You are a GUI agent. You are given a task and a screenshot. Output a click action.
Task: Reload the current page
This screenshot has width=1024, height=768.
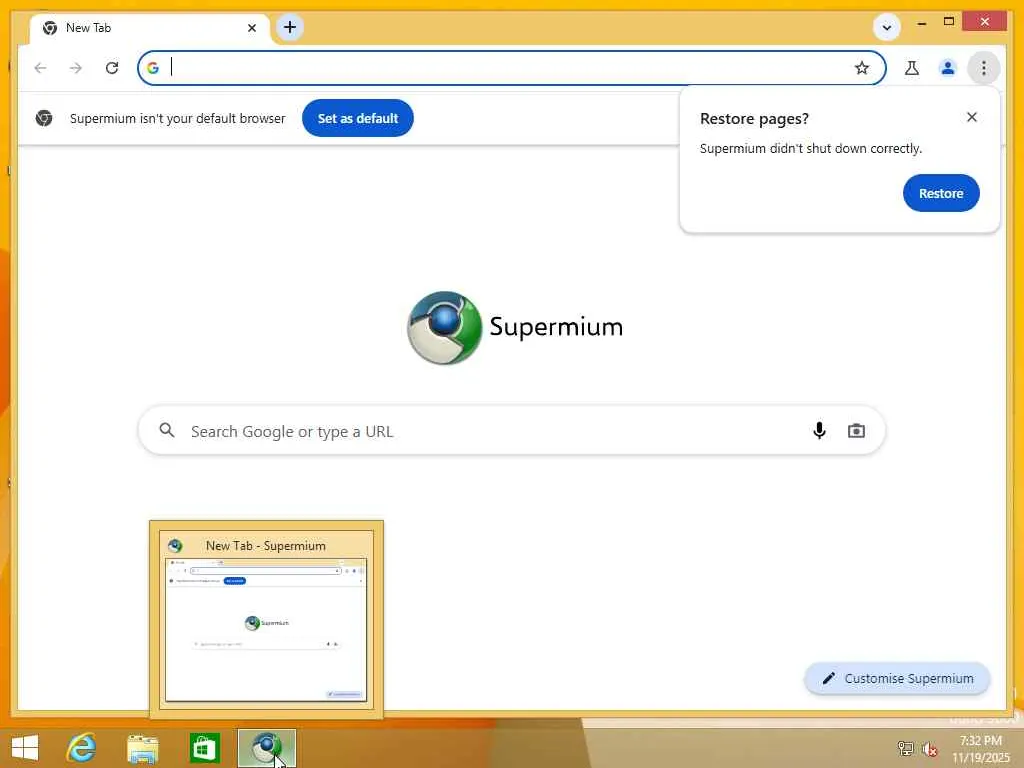click(x=112, y=68)
